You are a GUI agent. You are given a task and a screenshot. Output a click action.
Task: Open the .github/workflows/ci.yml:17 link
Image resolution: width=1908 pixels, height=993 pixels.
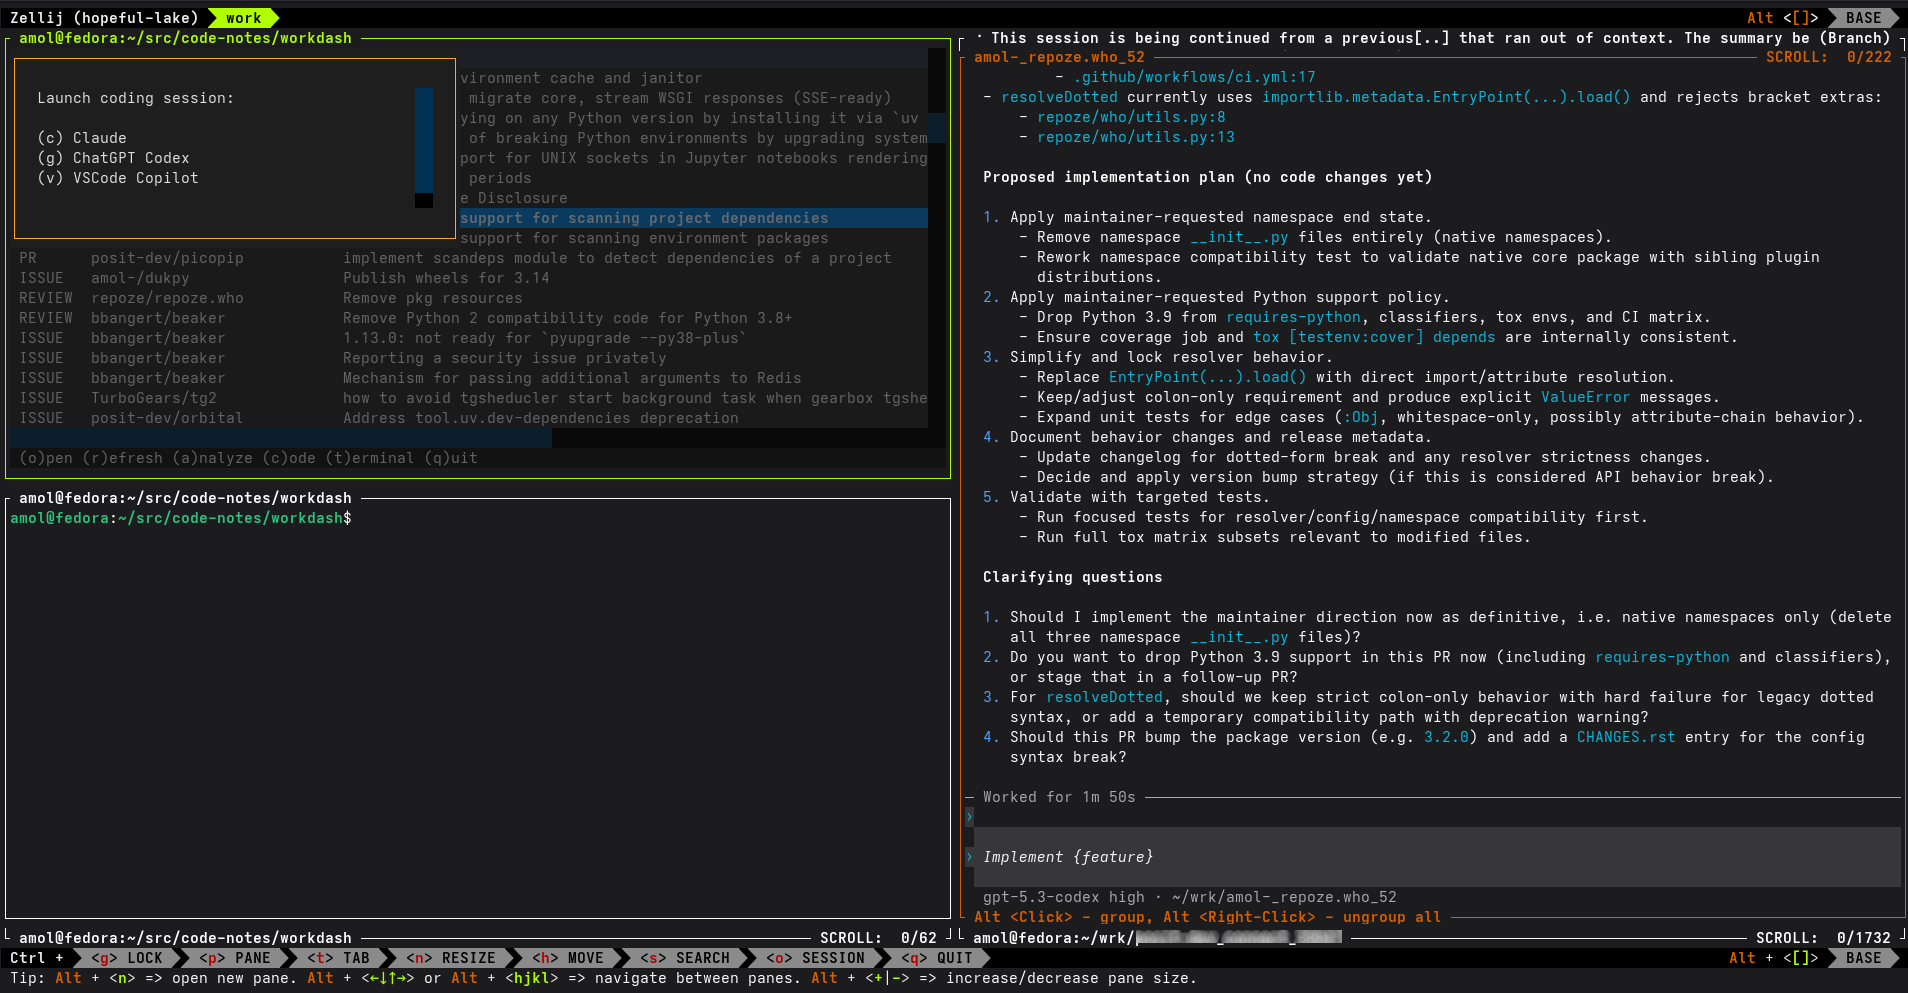pyautogui.click(x=1194, y=77)
